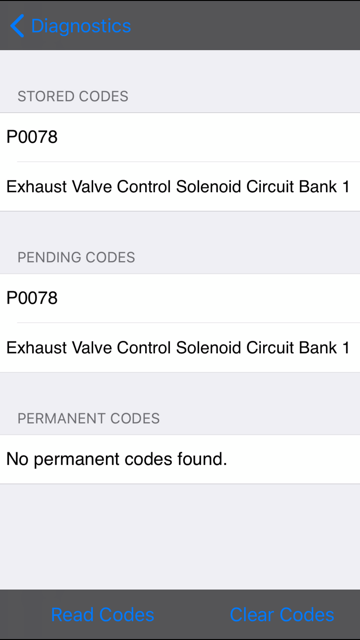Click the word 'Exhaust' in the pending code description

pos(37,347)
